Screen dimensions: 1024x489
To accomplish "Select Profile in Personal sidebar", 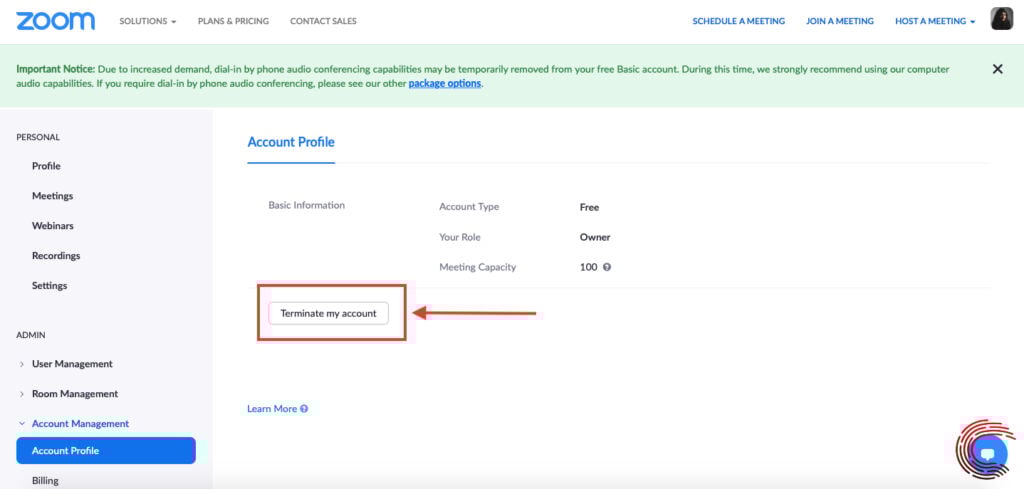I will click(x=46, y=166).
